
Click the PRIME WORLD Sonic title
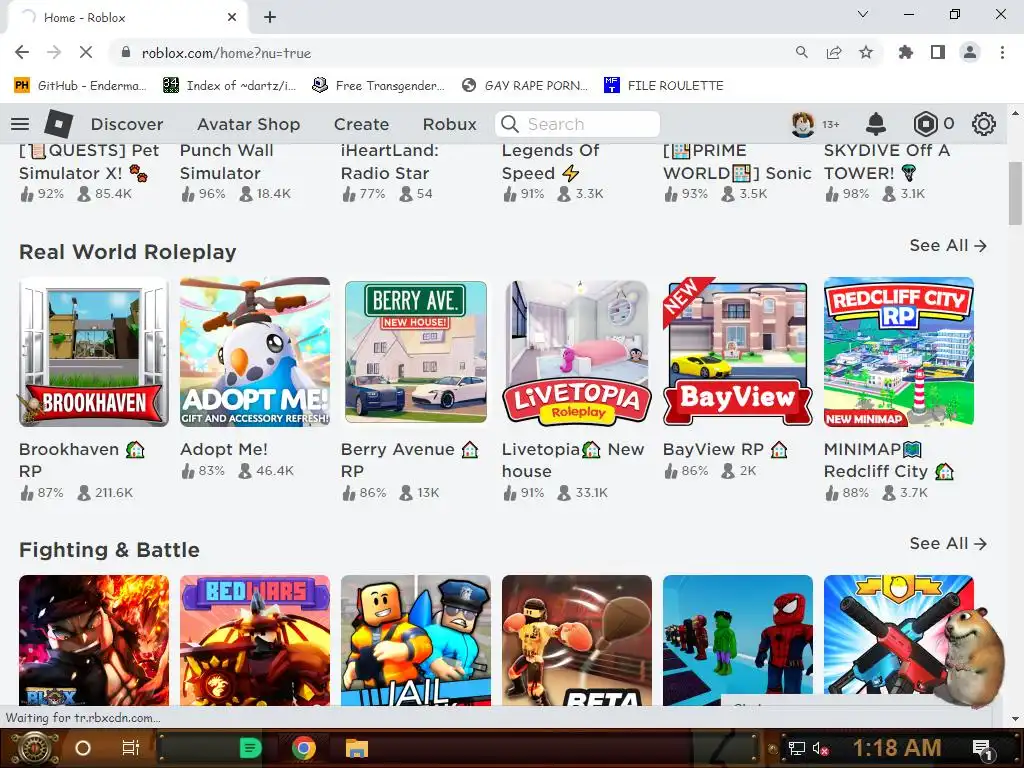737,161
